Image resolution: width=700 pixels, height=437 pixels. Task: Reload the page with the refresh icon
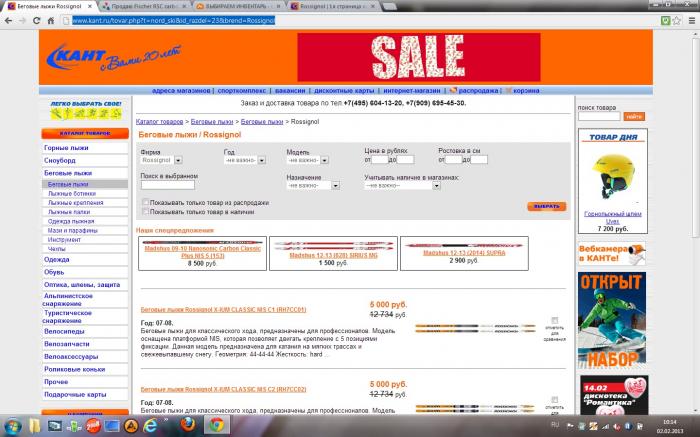coord(37,21)
